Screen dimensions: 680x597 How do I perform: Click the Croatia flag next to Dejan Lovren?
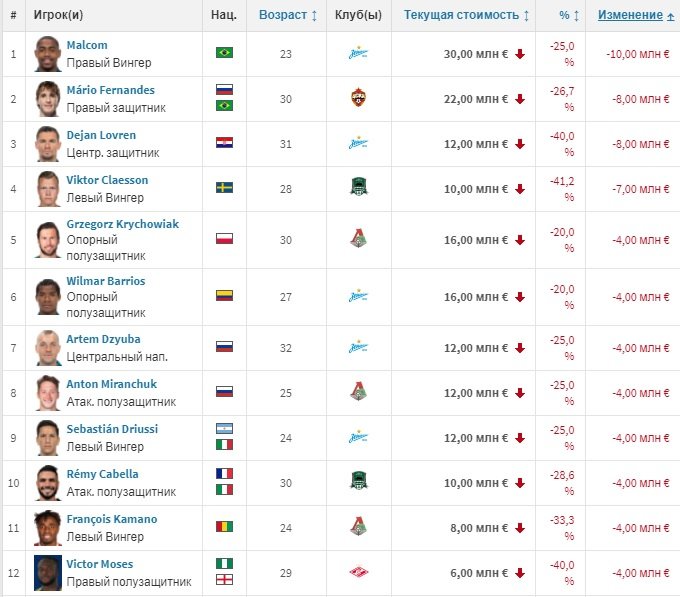(x=224, y=143)
